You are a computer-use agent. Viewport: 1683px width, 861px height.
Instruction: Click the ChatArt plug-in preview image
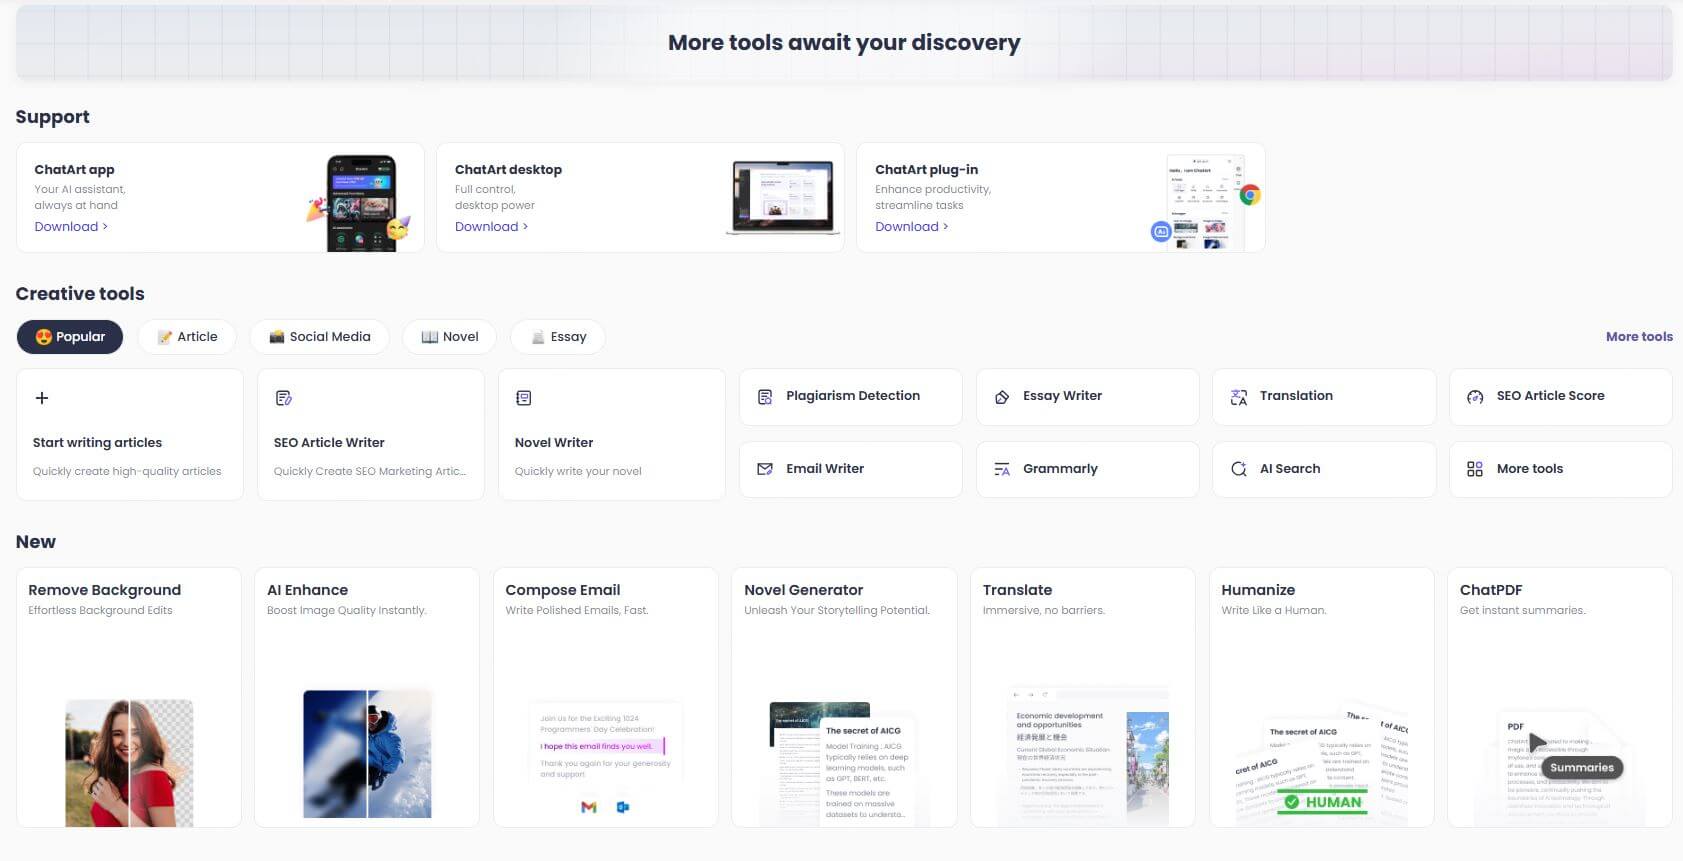(1205, 203)
